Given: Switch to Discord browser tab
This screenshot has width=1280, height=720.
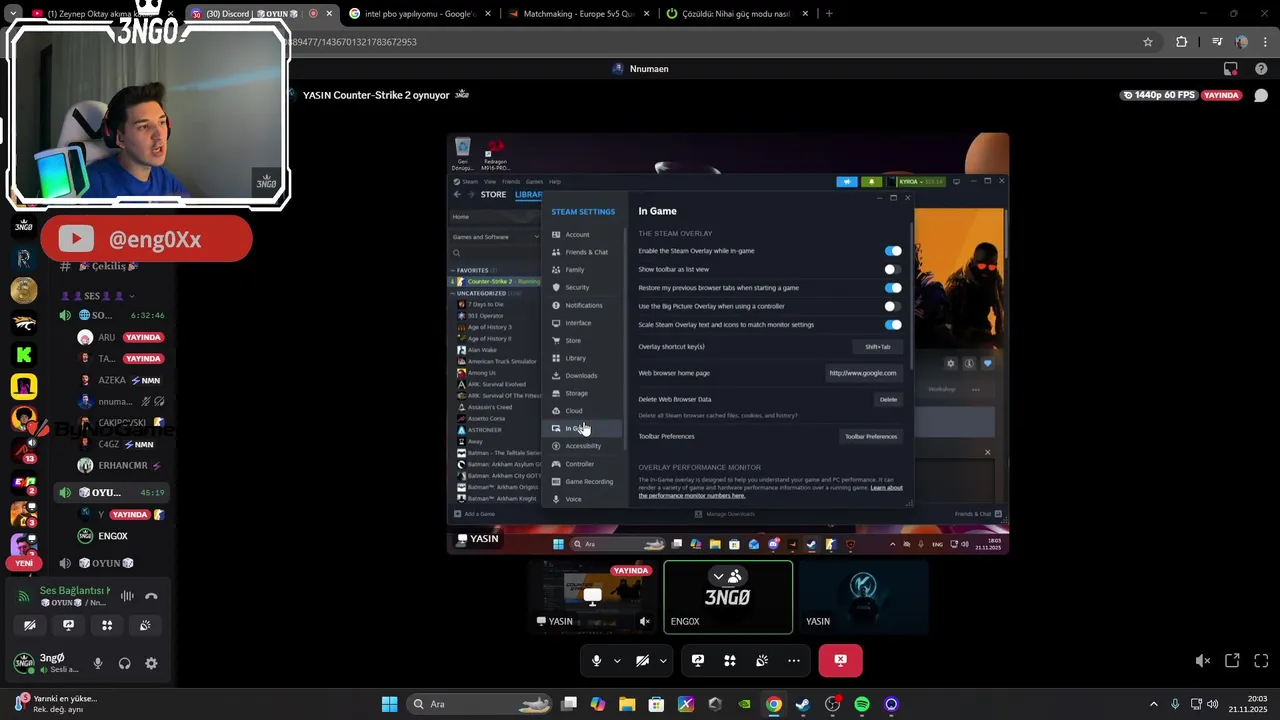Looking at the screenshot, I should coord(262,14).
